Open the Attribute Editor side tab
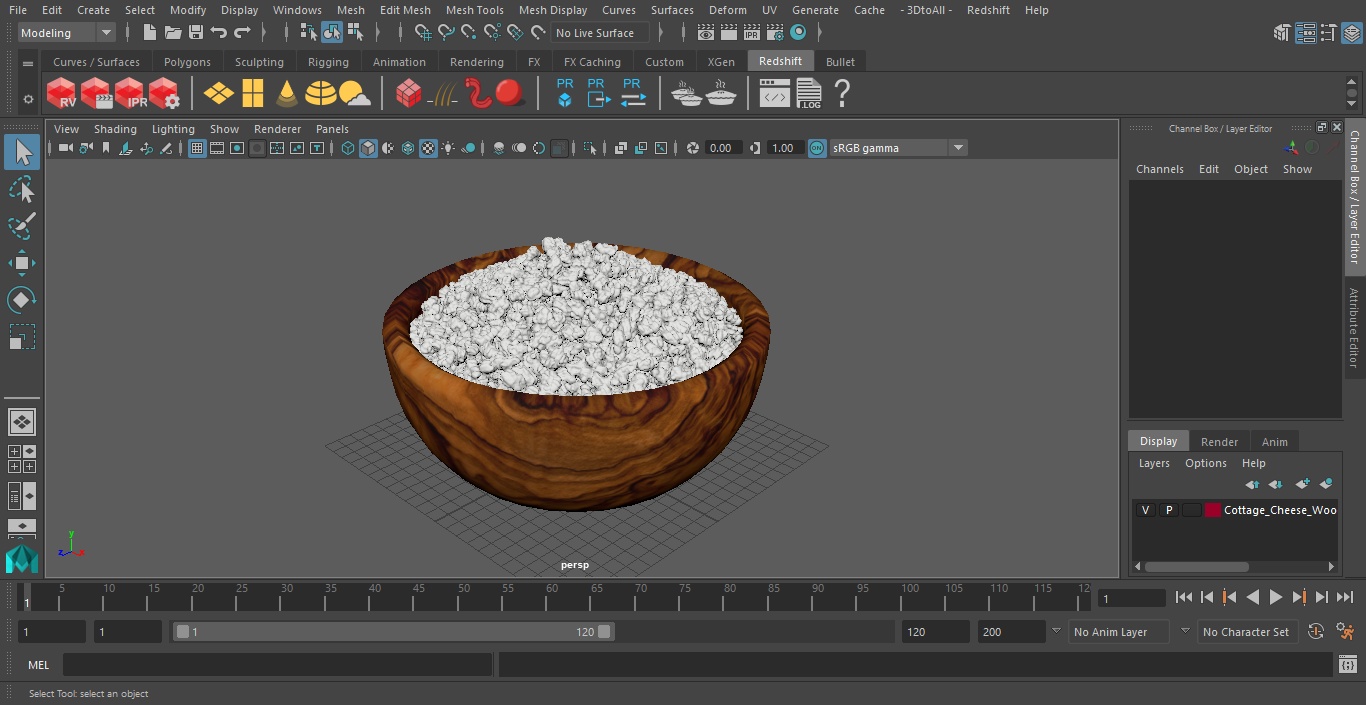Viewport: 1366px width, 705px height. [1354, 328]
